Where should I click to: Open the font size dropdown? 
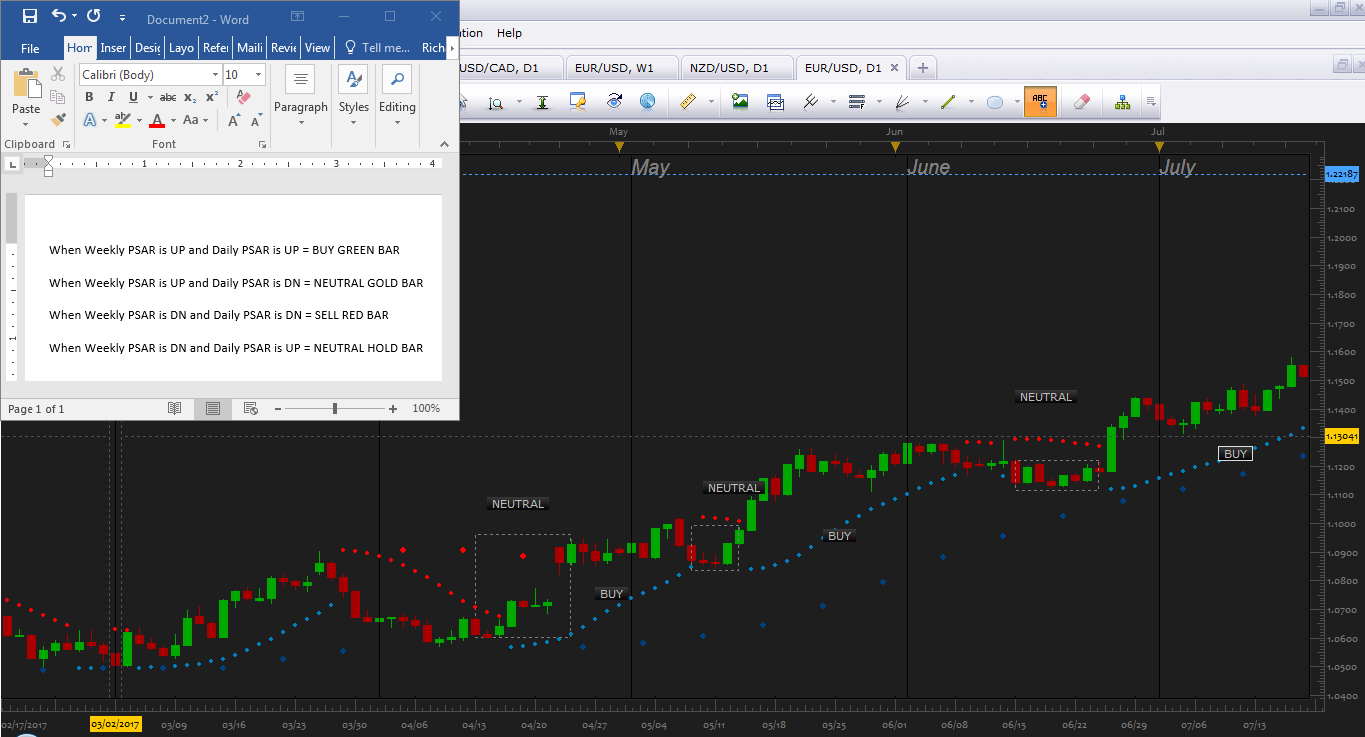point(259,75)
